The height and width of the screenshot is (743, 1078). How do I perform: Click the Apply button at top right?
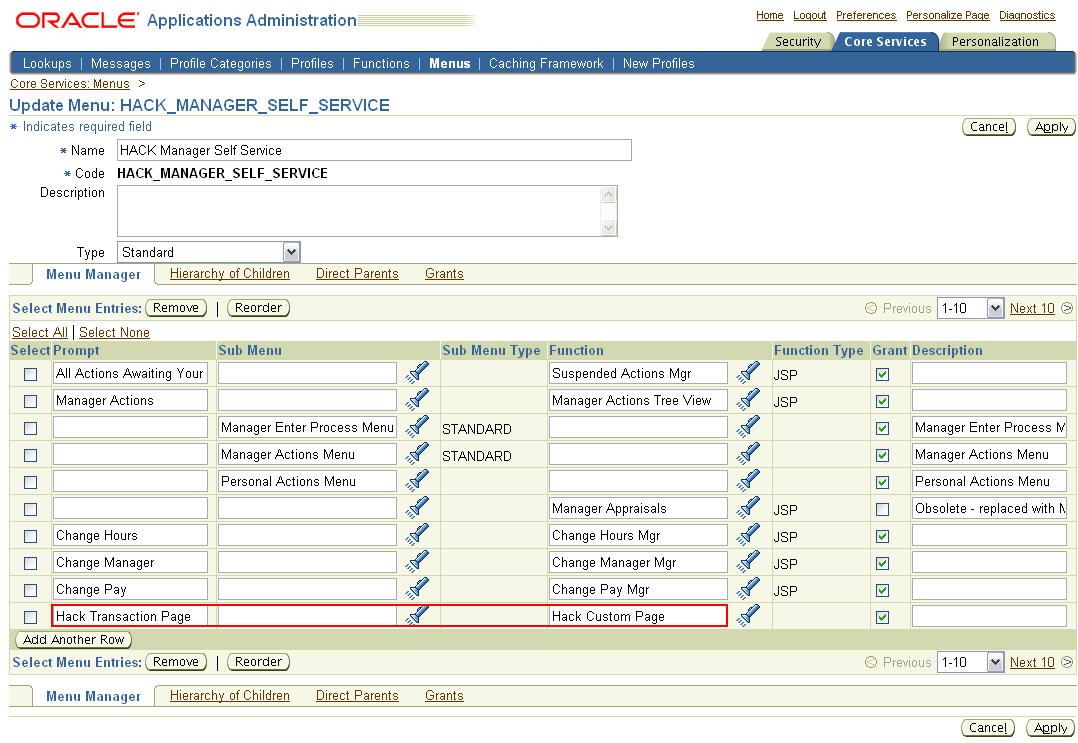1050,127
